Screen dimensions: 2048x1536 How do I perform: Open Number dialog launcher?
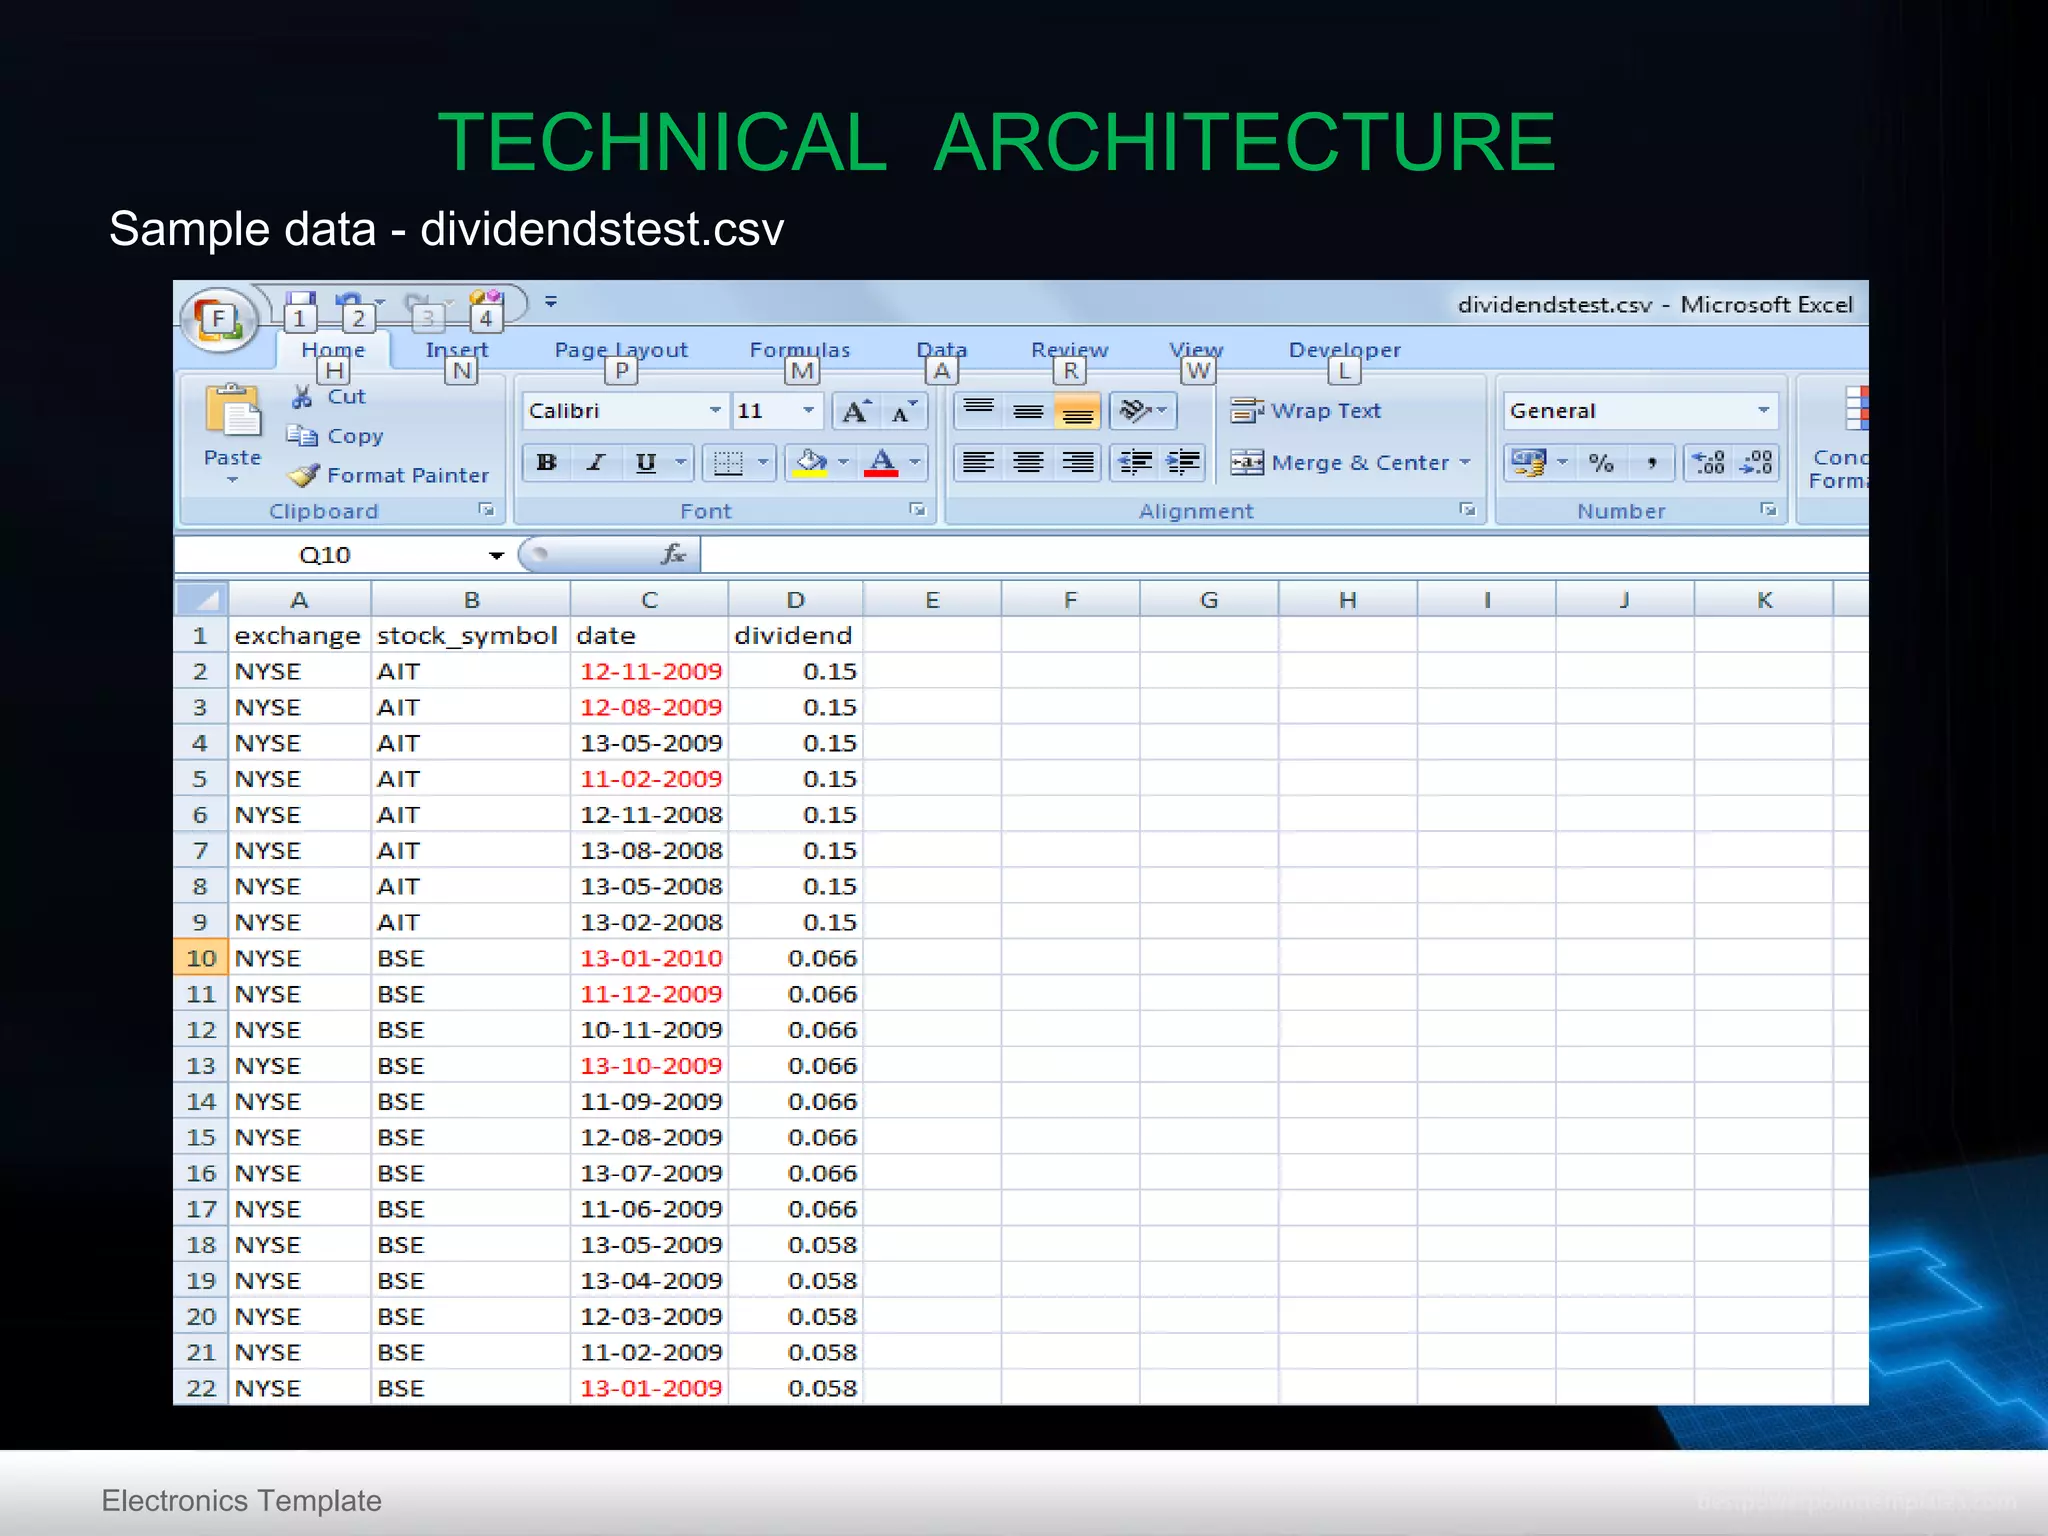pos(1768,510)
